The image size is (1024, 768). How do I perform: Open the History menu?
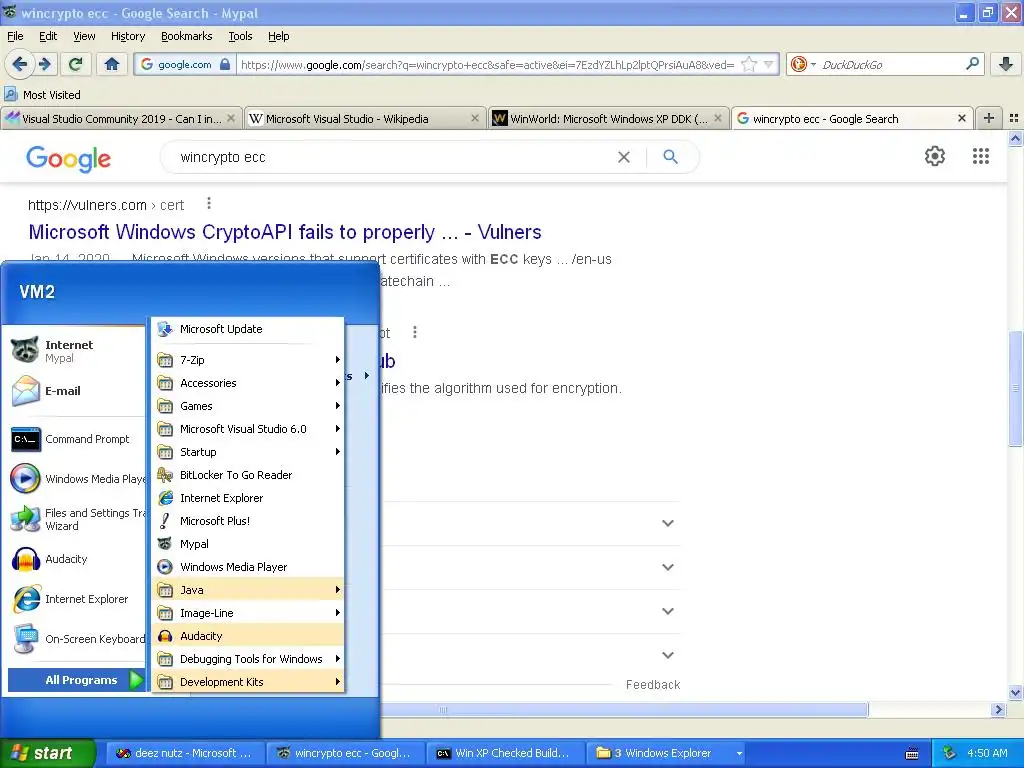coord(127,36)
